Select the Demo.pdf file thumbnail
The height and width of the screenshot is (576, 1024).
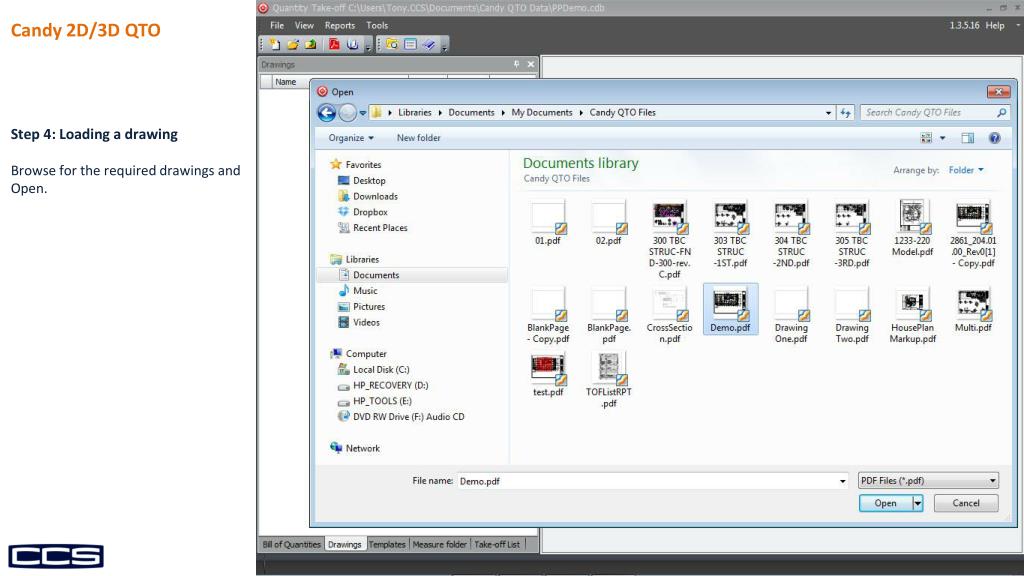click(730, 310)
